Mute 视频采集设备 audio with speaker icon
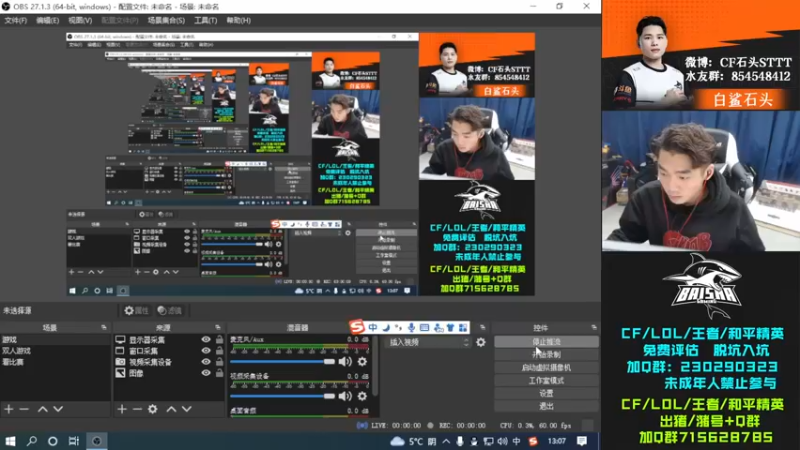The width and height of the screenshot is (800, 450). point(345,396)
